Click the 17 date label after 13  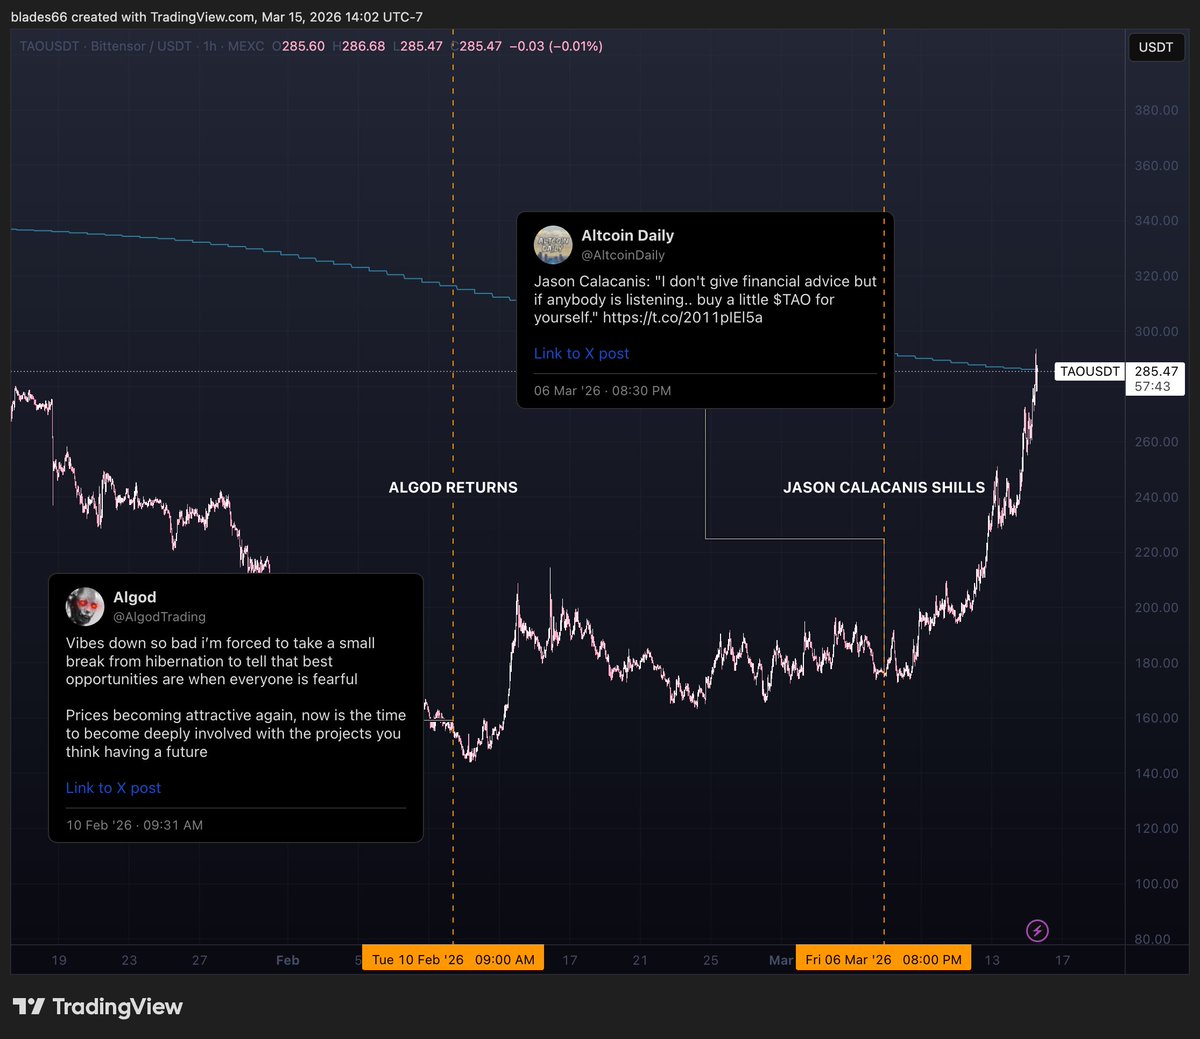[x=1062, y=960]
